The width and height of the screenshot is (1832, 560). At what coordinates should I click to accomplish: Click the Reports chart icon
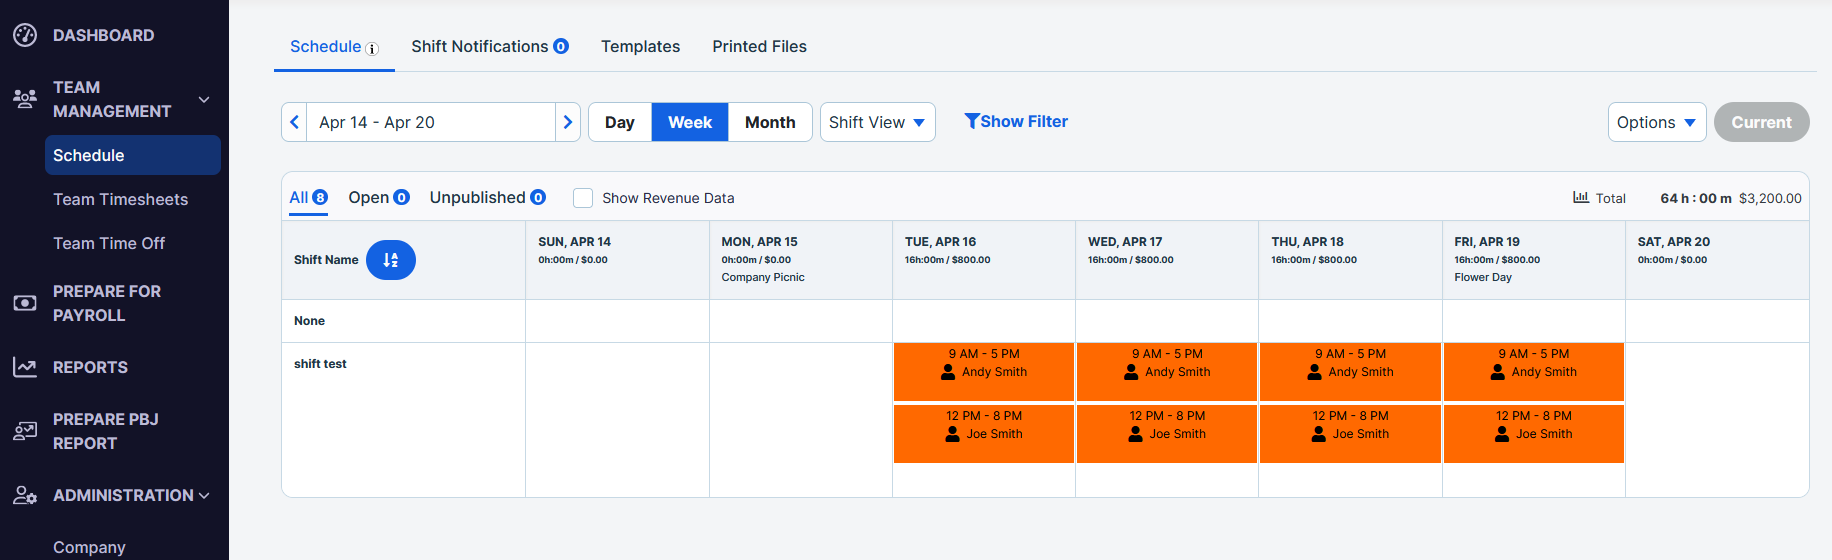pyautogui.click(x=25, y=367)
